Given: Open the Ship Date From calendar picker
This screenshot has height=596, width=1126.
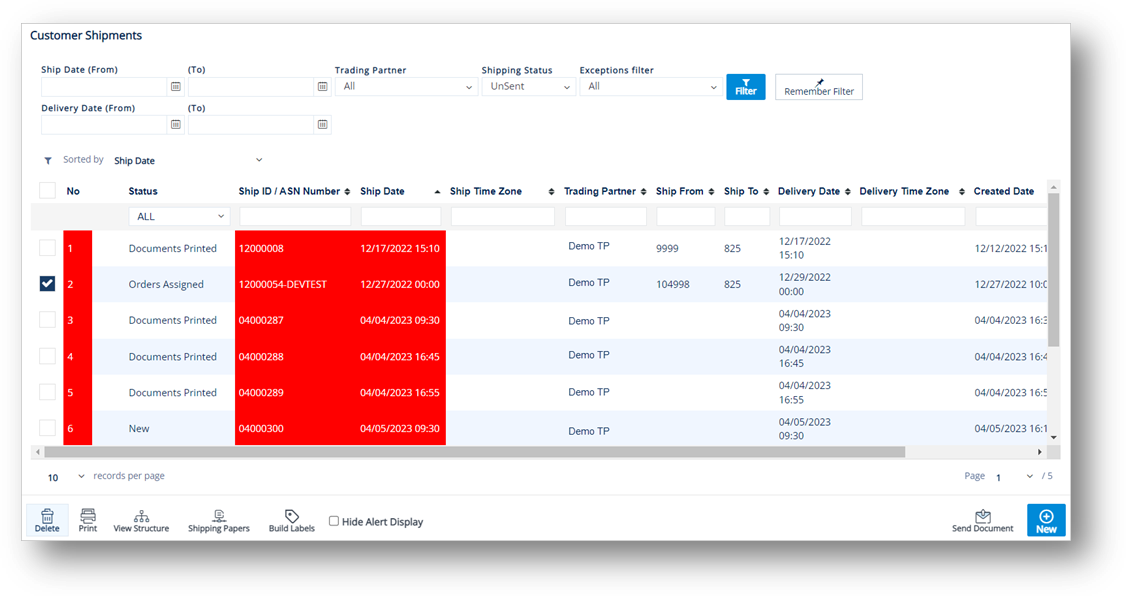Looking at the screenshot, I should point(175,87).
